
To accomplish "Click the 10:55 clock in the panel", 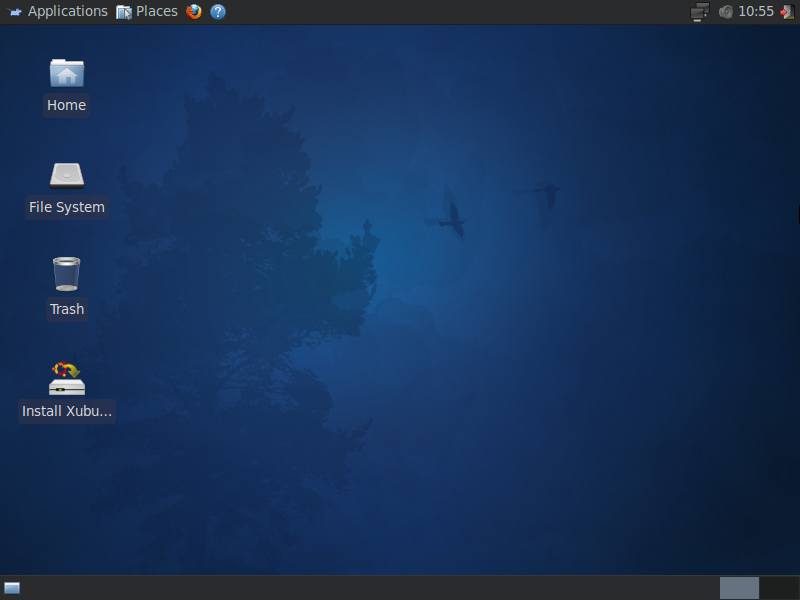I will (x=756, y=12).
